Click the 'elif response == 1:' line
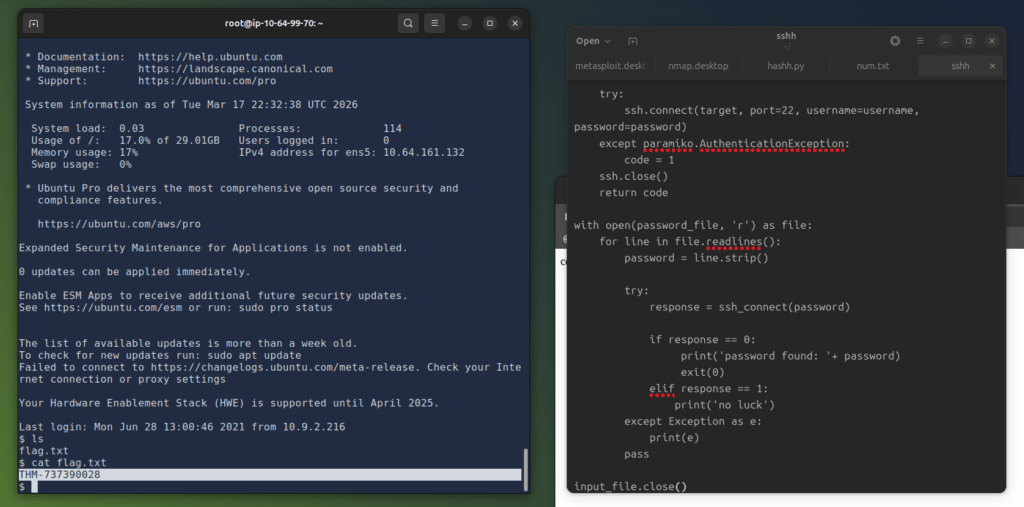 pos(709,389)
